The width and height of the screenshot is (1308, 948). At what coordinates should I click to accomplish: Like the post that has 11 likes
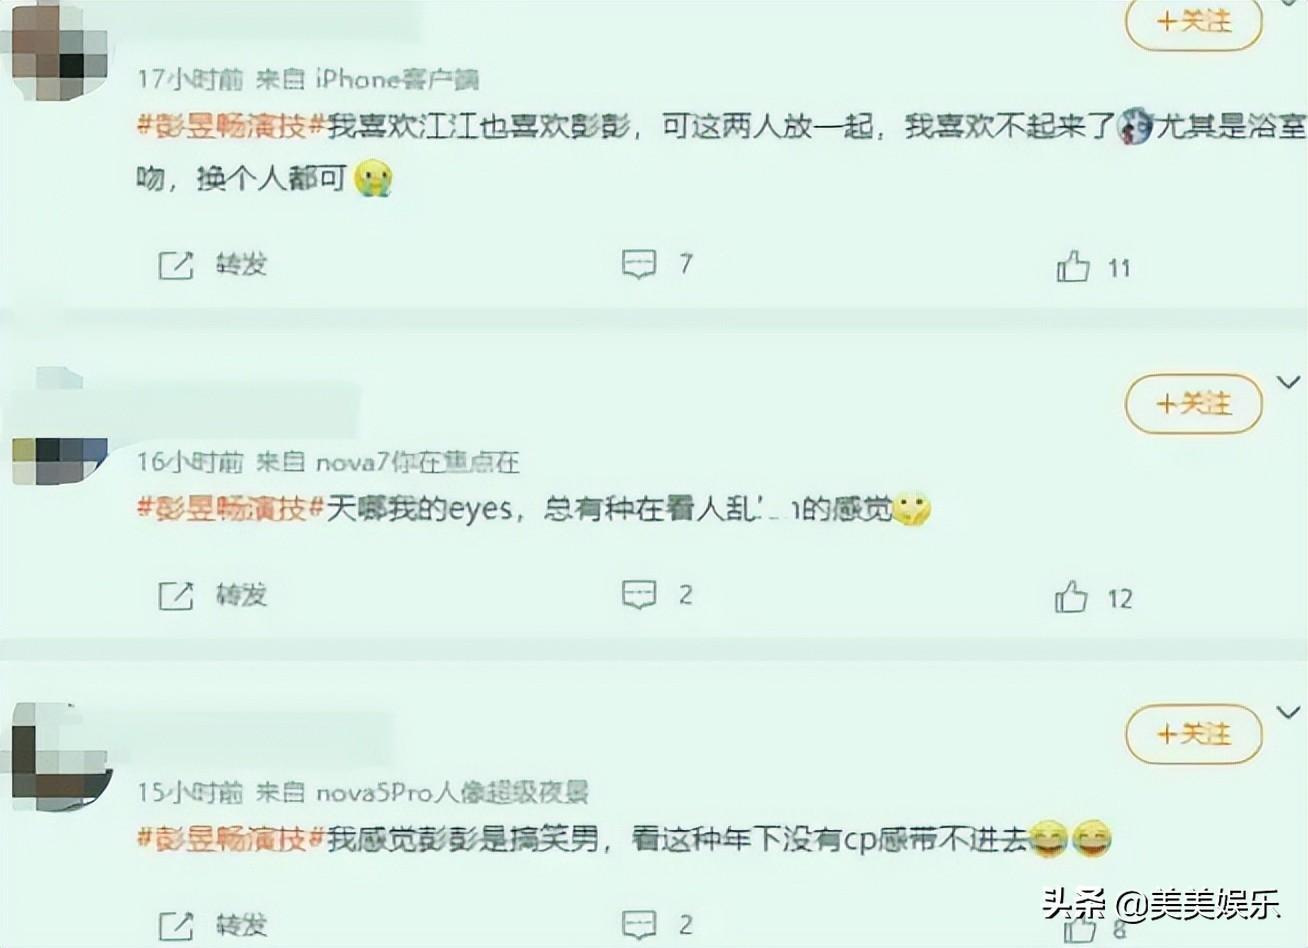(1073, 267)
